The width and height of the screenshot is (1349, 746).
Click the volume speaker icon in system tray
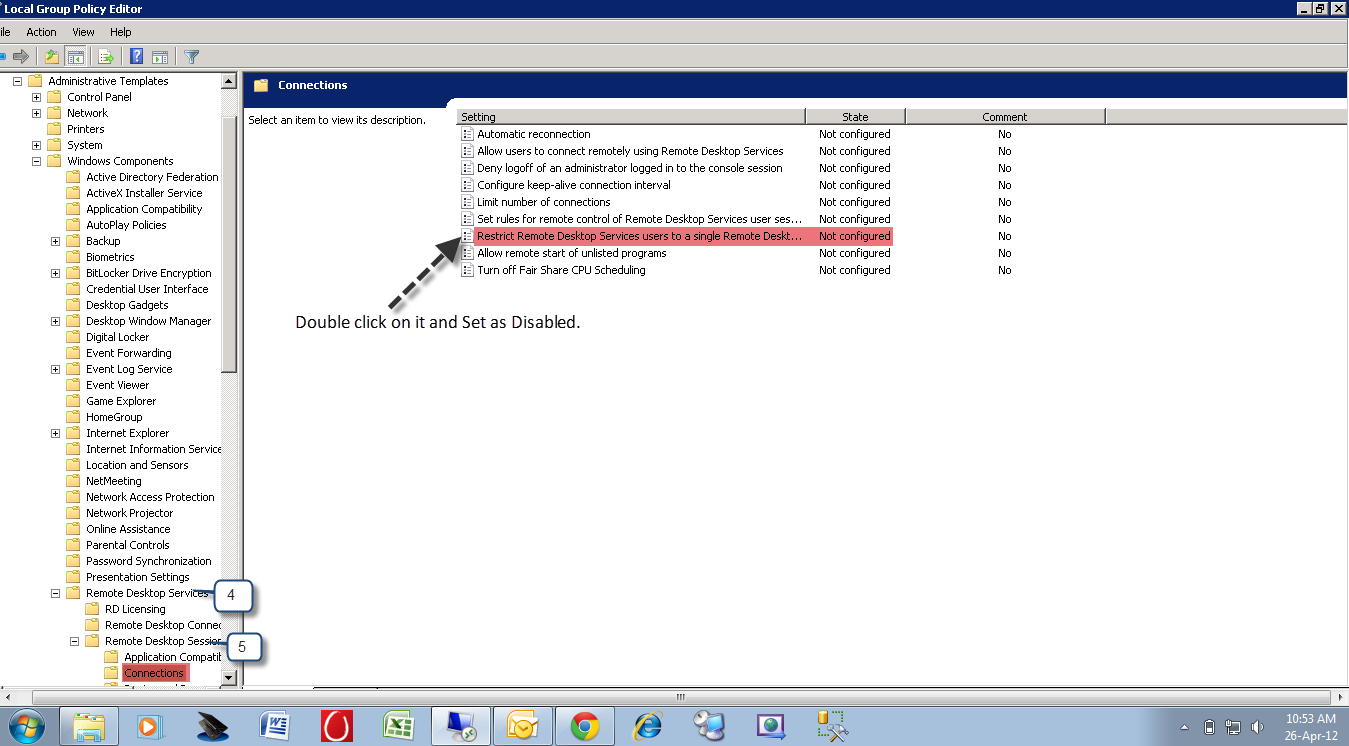coord(1257,727)
